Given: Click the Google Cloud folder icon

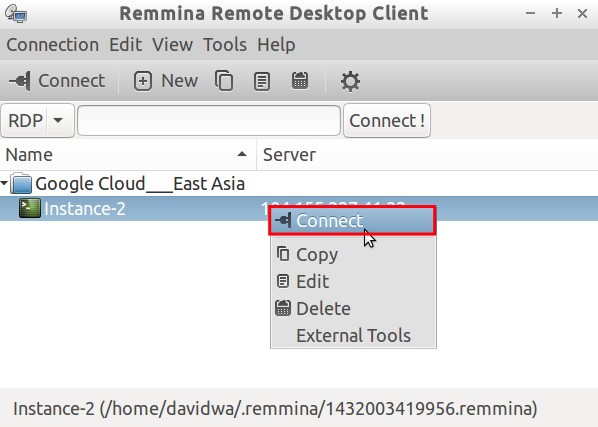Looking at the screenshot, I should coord(21,183).
